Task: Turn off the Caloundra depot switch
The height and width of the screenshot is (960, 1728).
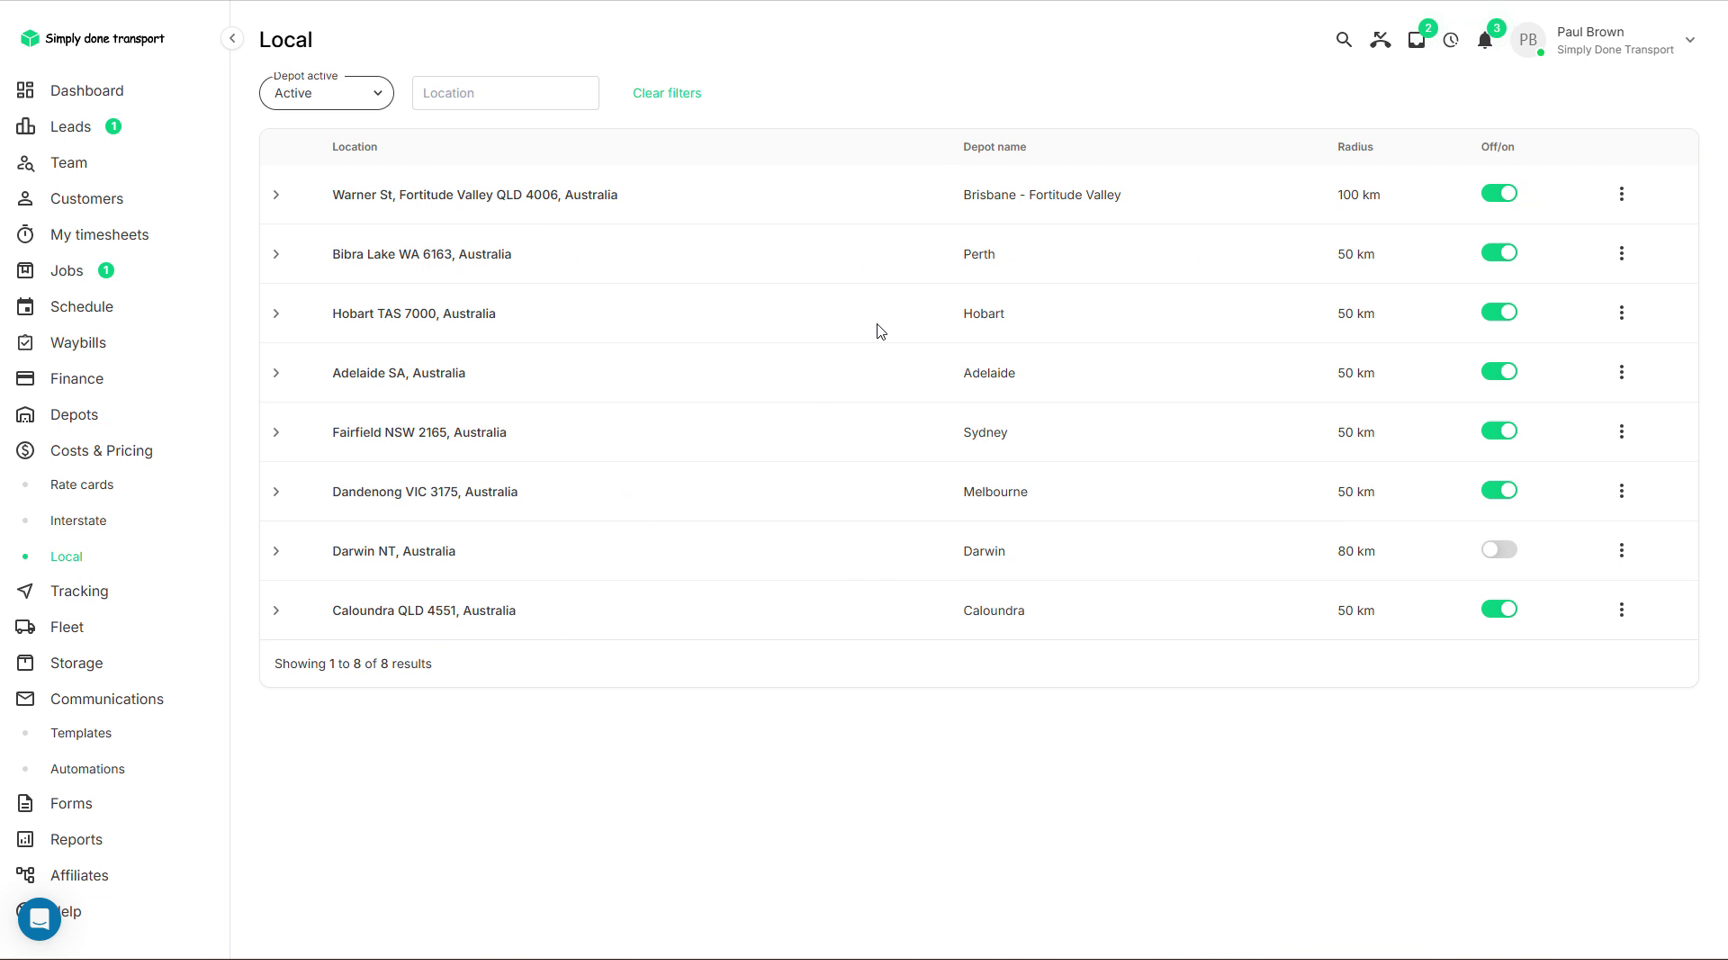Action: (x=1499, y=609)
